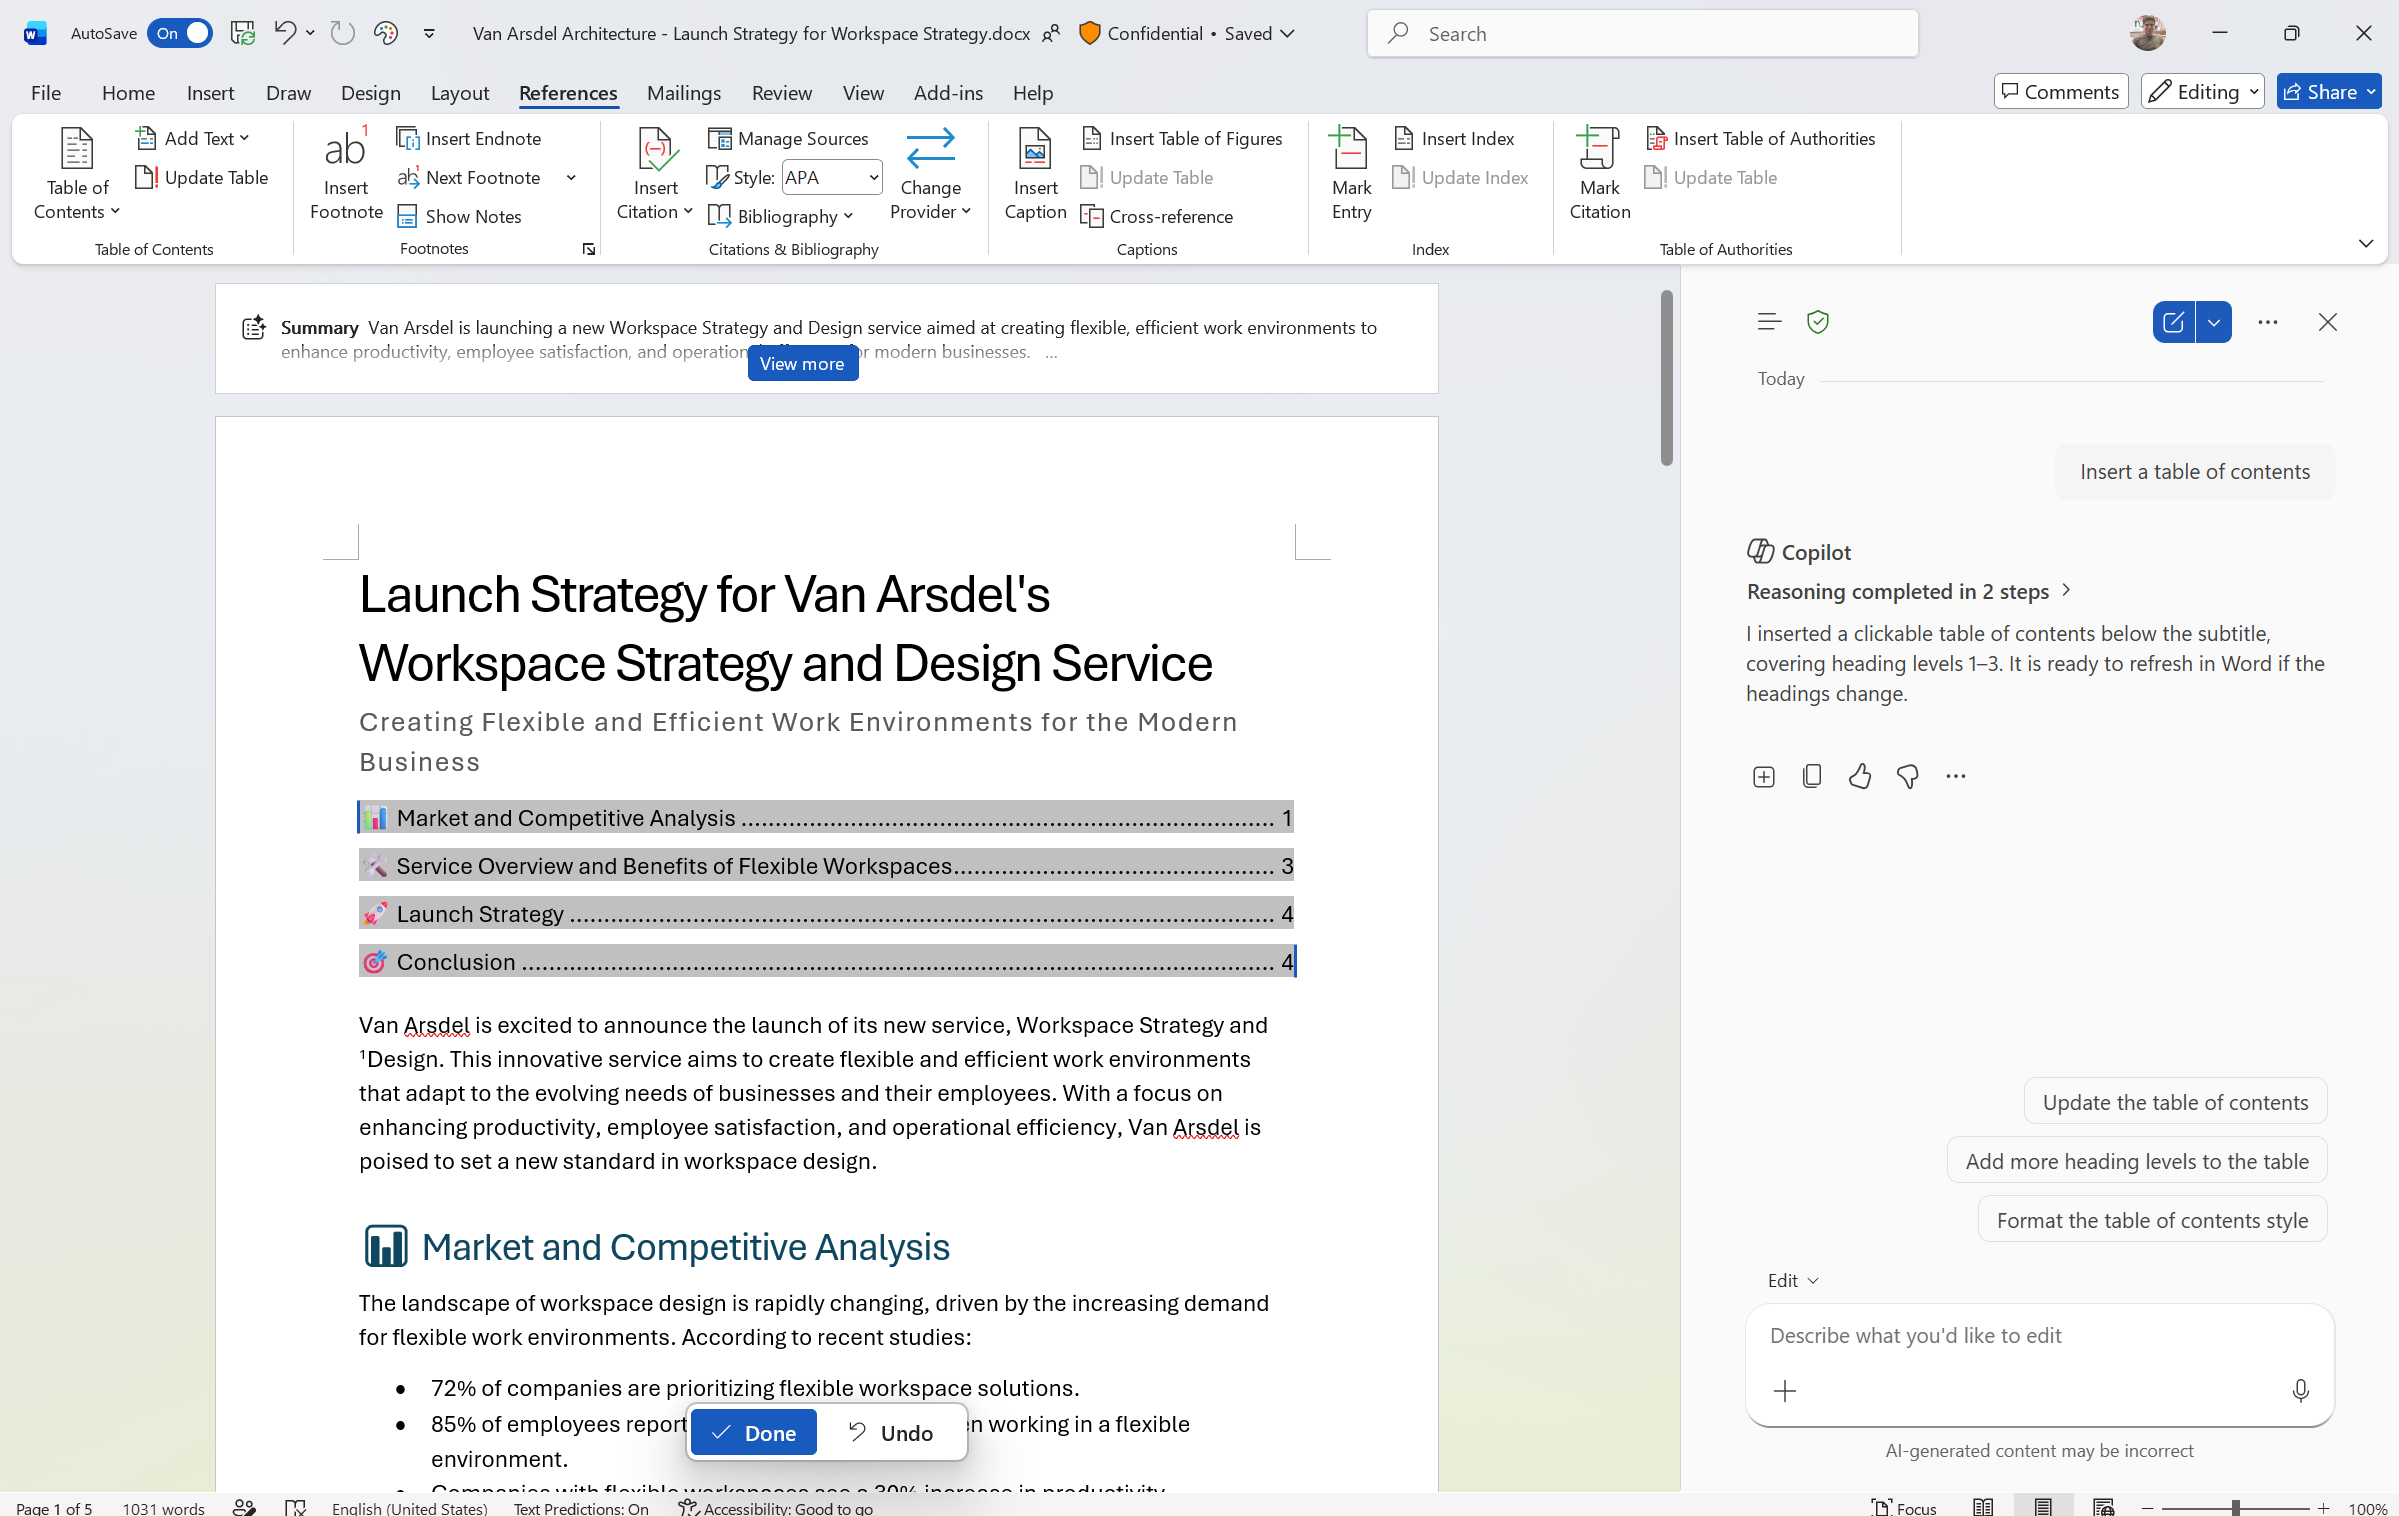Click Update the table of contents suggestion

click(2175, 1102)
